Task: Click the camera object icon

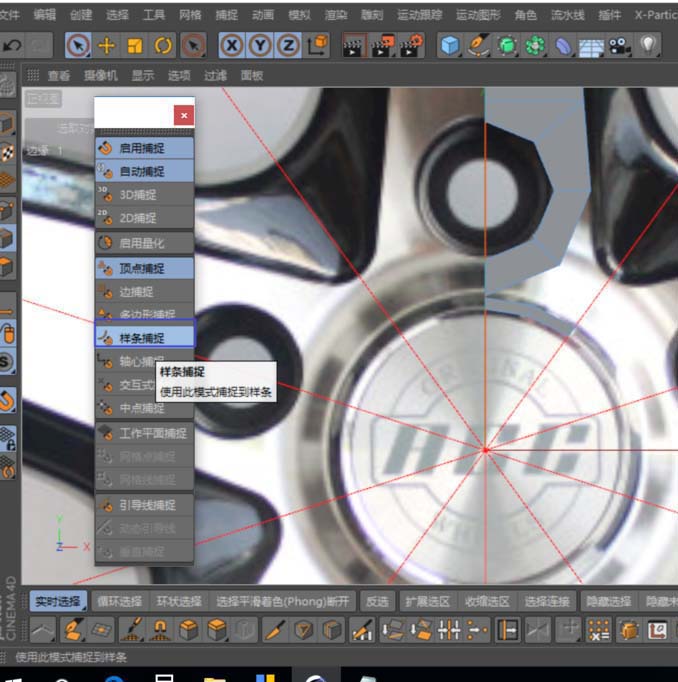Action: [620, 45]
